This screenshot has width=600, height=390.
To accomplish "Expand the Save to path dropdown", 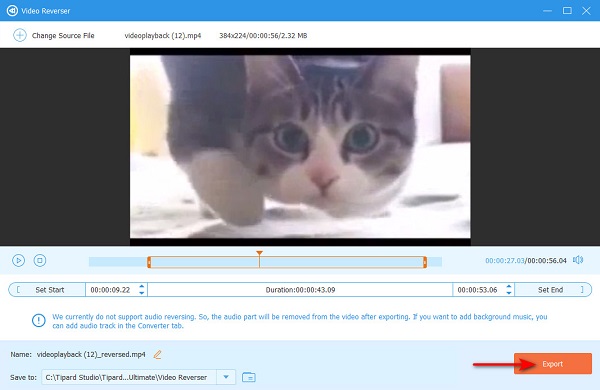I will click(226, 377).
